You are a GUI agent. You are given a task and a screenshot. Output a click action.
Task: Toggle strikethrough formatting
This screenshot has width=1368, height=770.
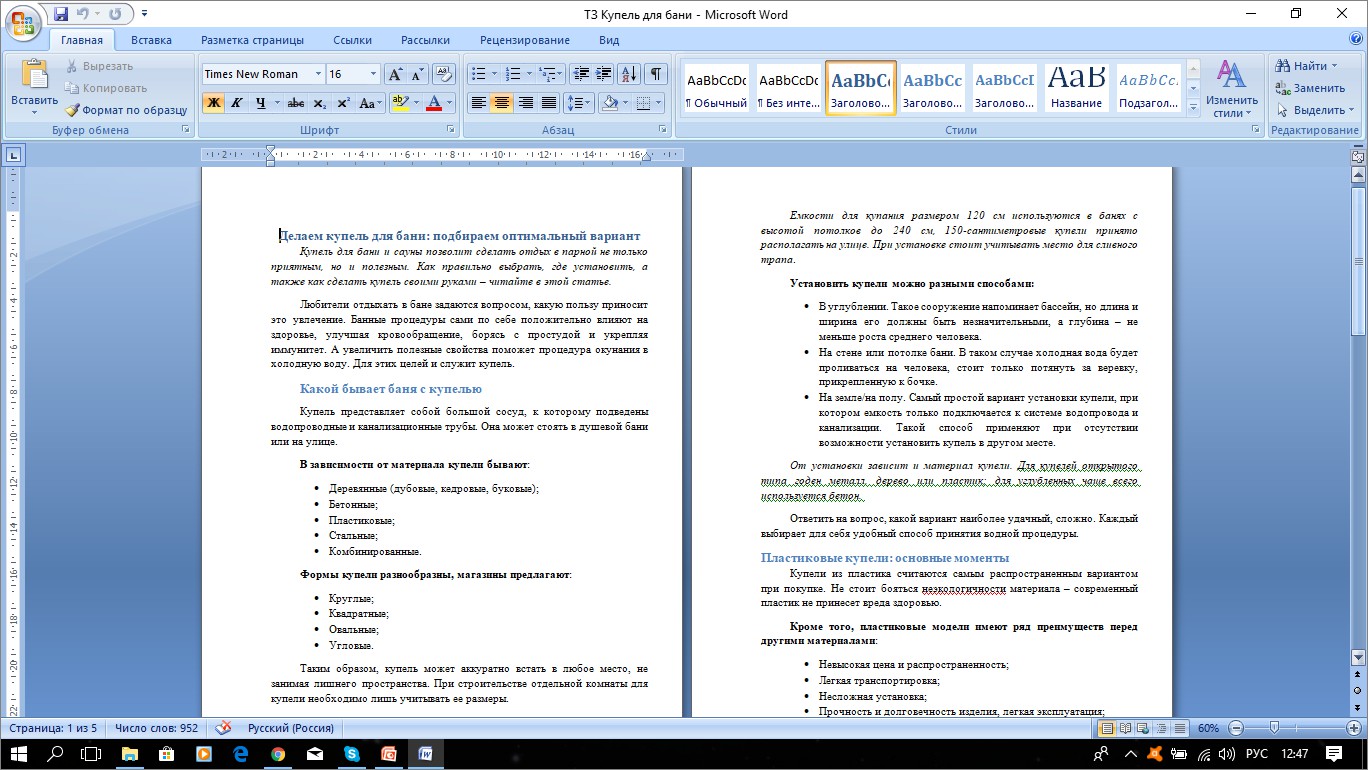coord(295,102)
